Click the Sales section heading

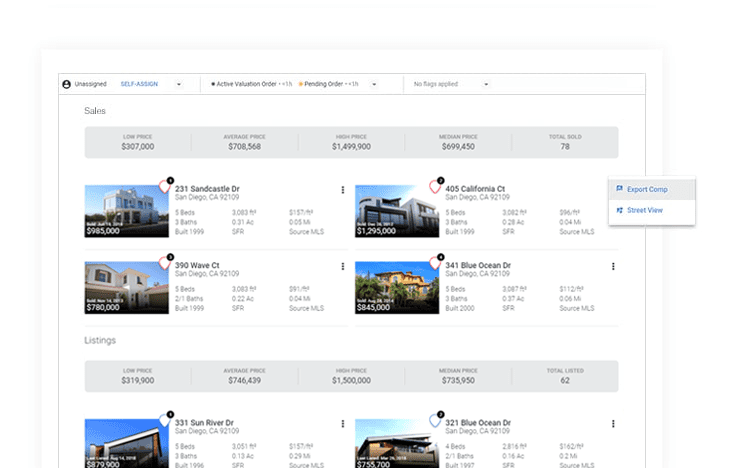[x=95, y=111]
